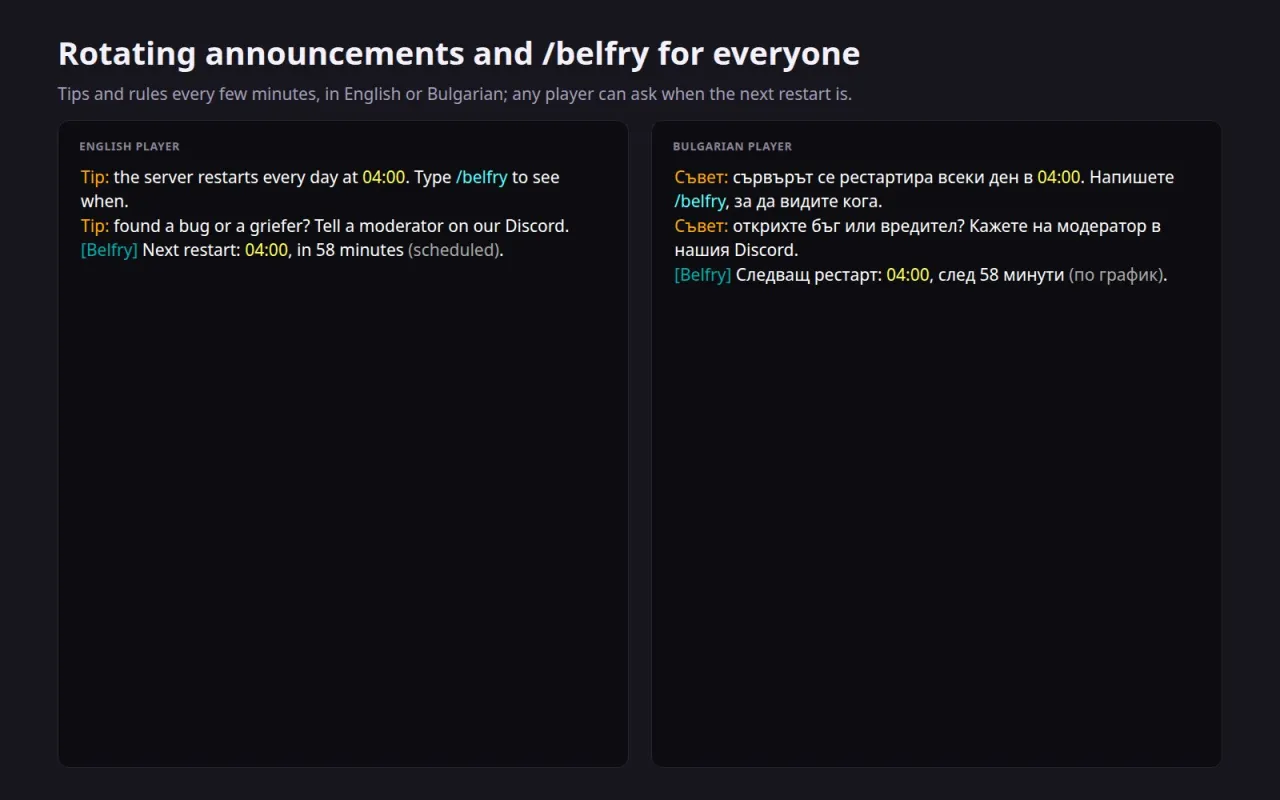Click the Bulgarian tip line starting "открихте бъг"

918,238
